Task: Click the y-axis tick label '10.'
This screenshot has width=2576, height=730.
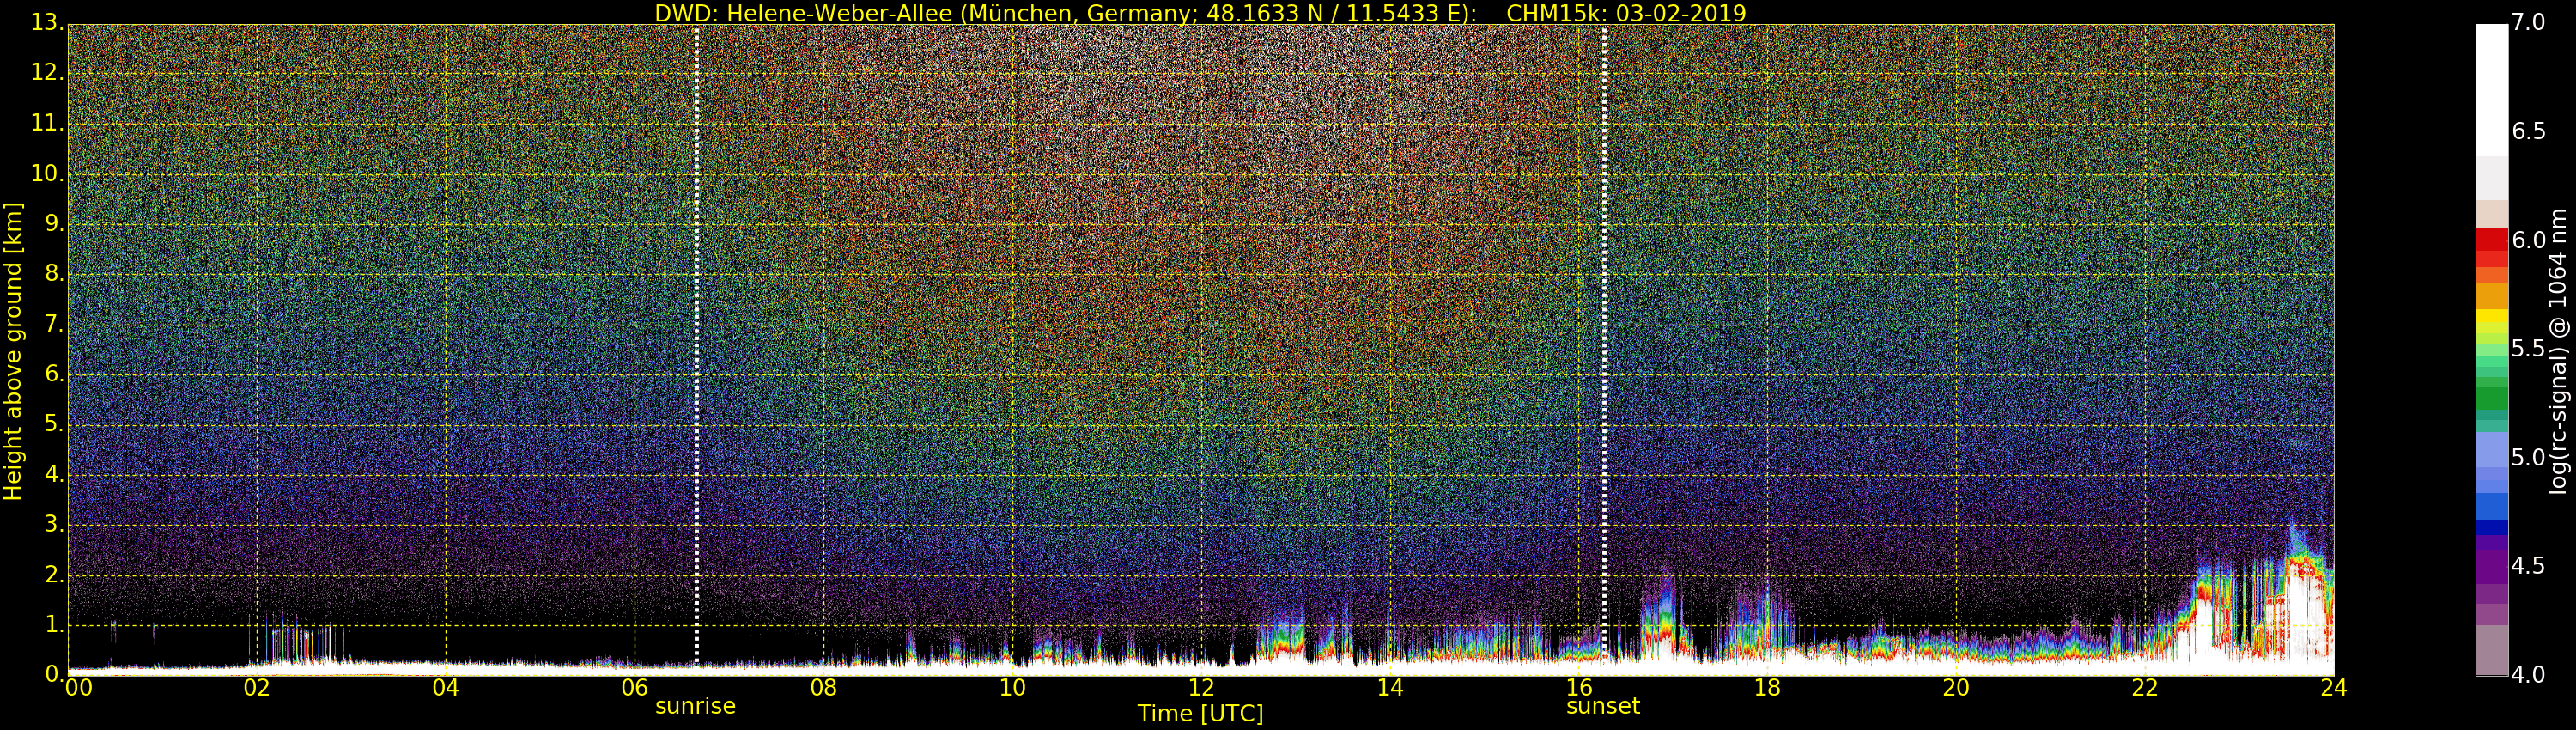Action: pyautogui.click(x=47, y=173)
